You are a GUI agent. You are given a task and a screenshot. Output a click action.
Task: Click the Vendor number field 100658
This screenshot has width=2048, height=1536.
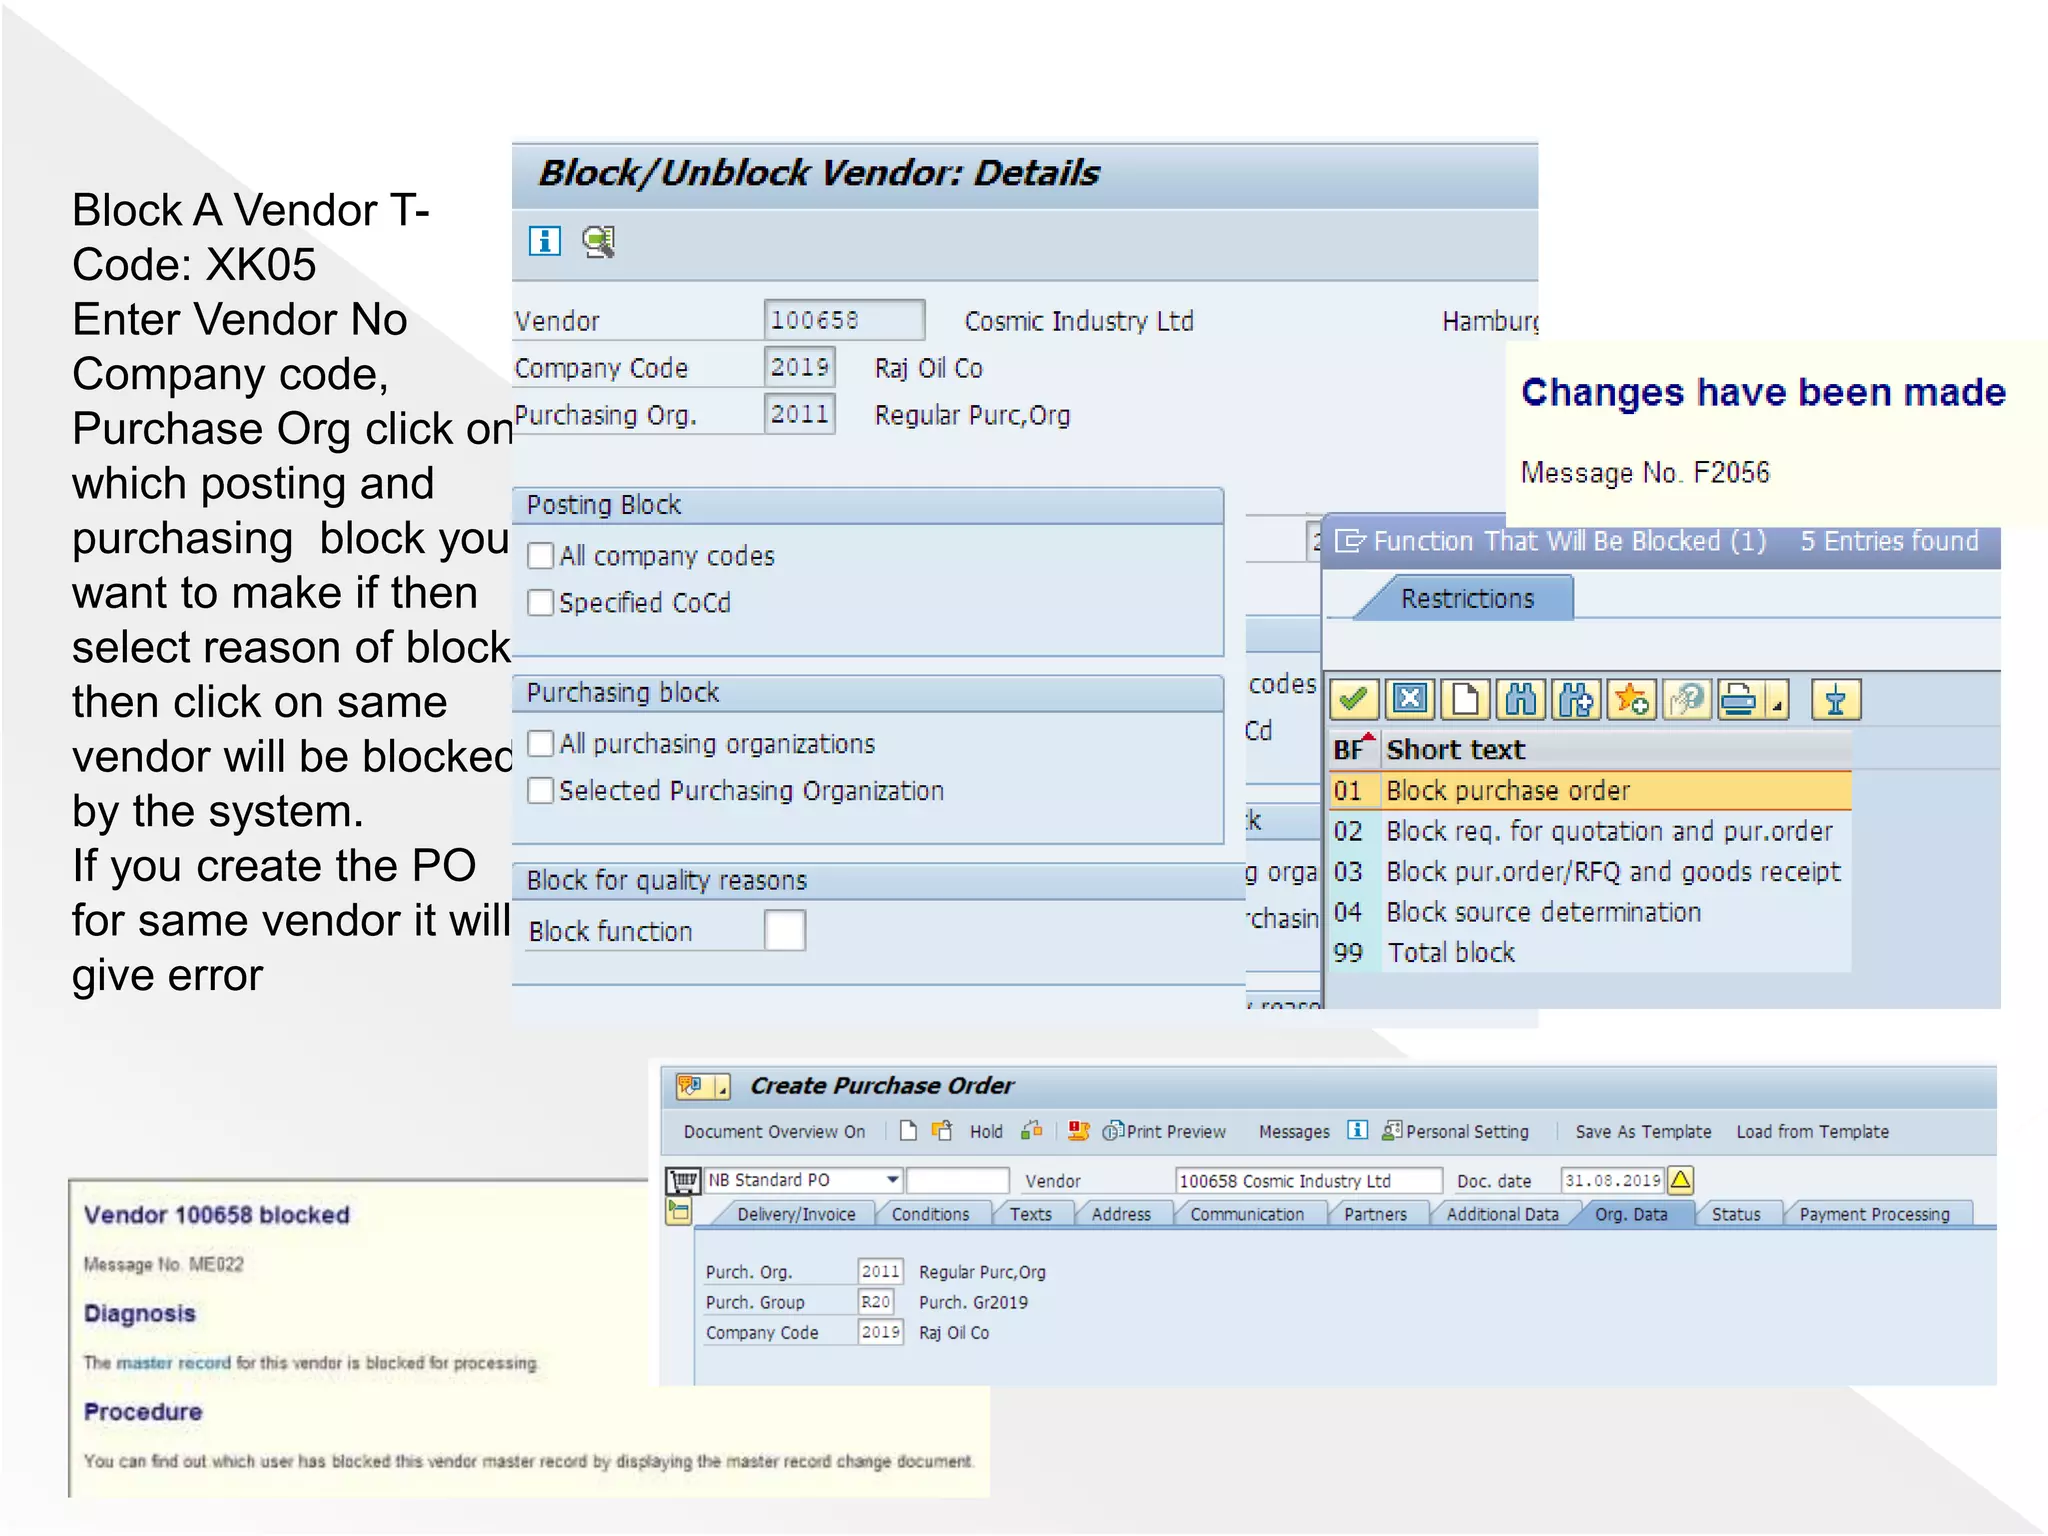point(844,320)
